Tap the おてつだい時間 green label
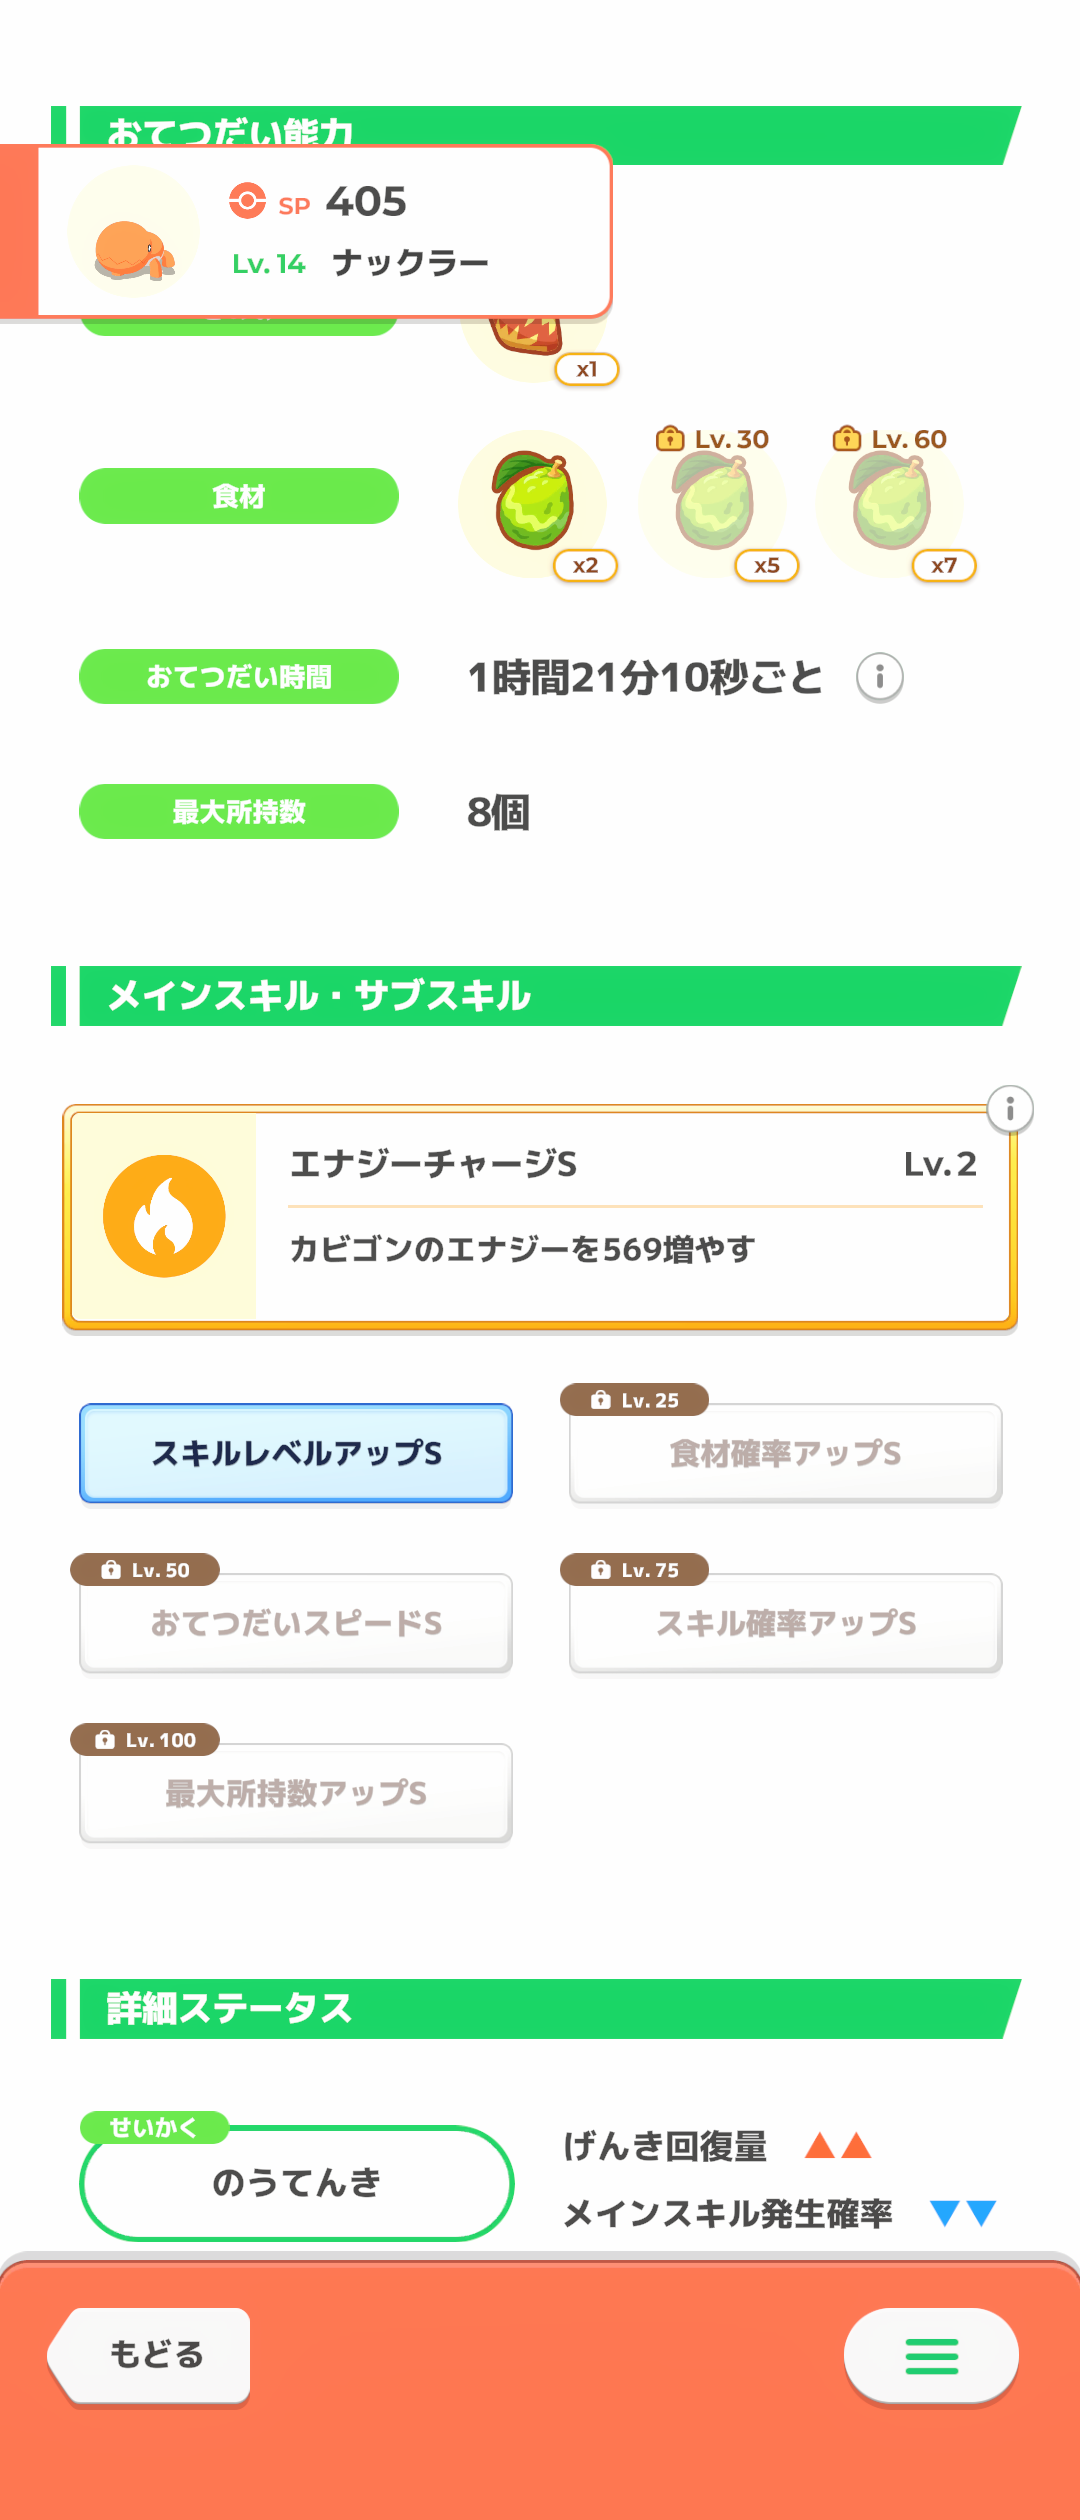This screenshot has height=2520, width=1080. tap(239, 677)
